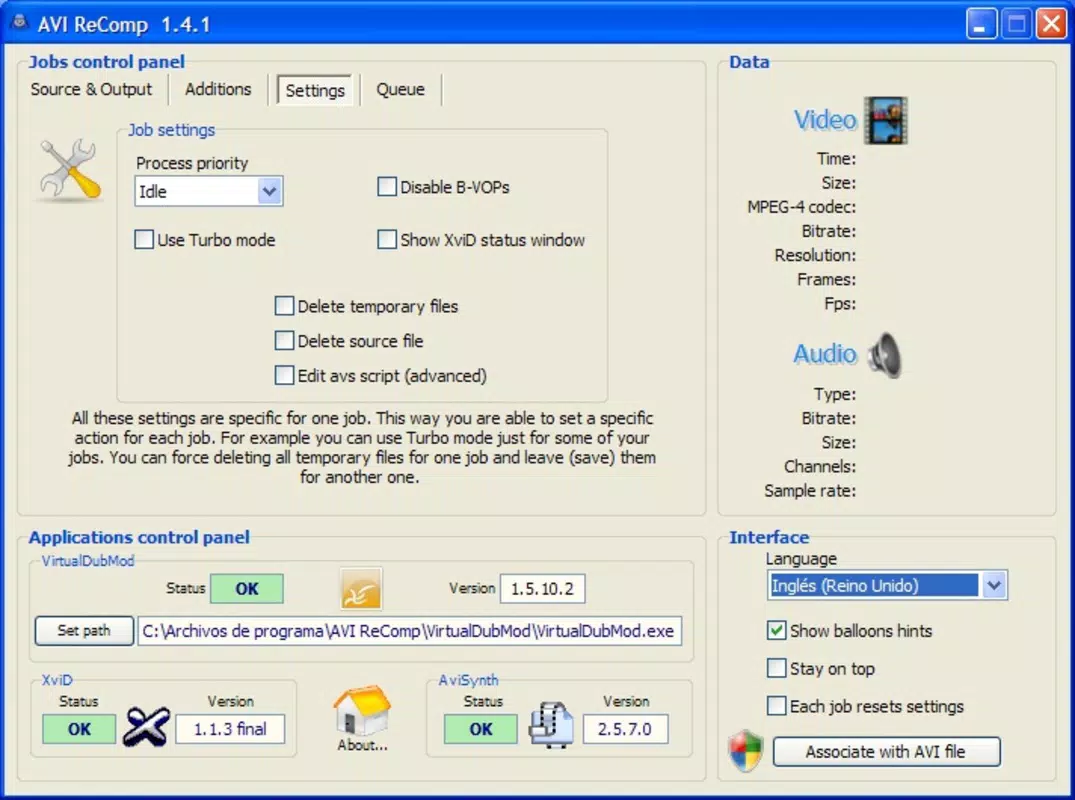Enable Edit avs script (advanced)

click(284, 375)
